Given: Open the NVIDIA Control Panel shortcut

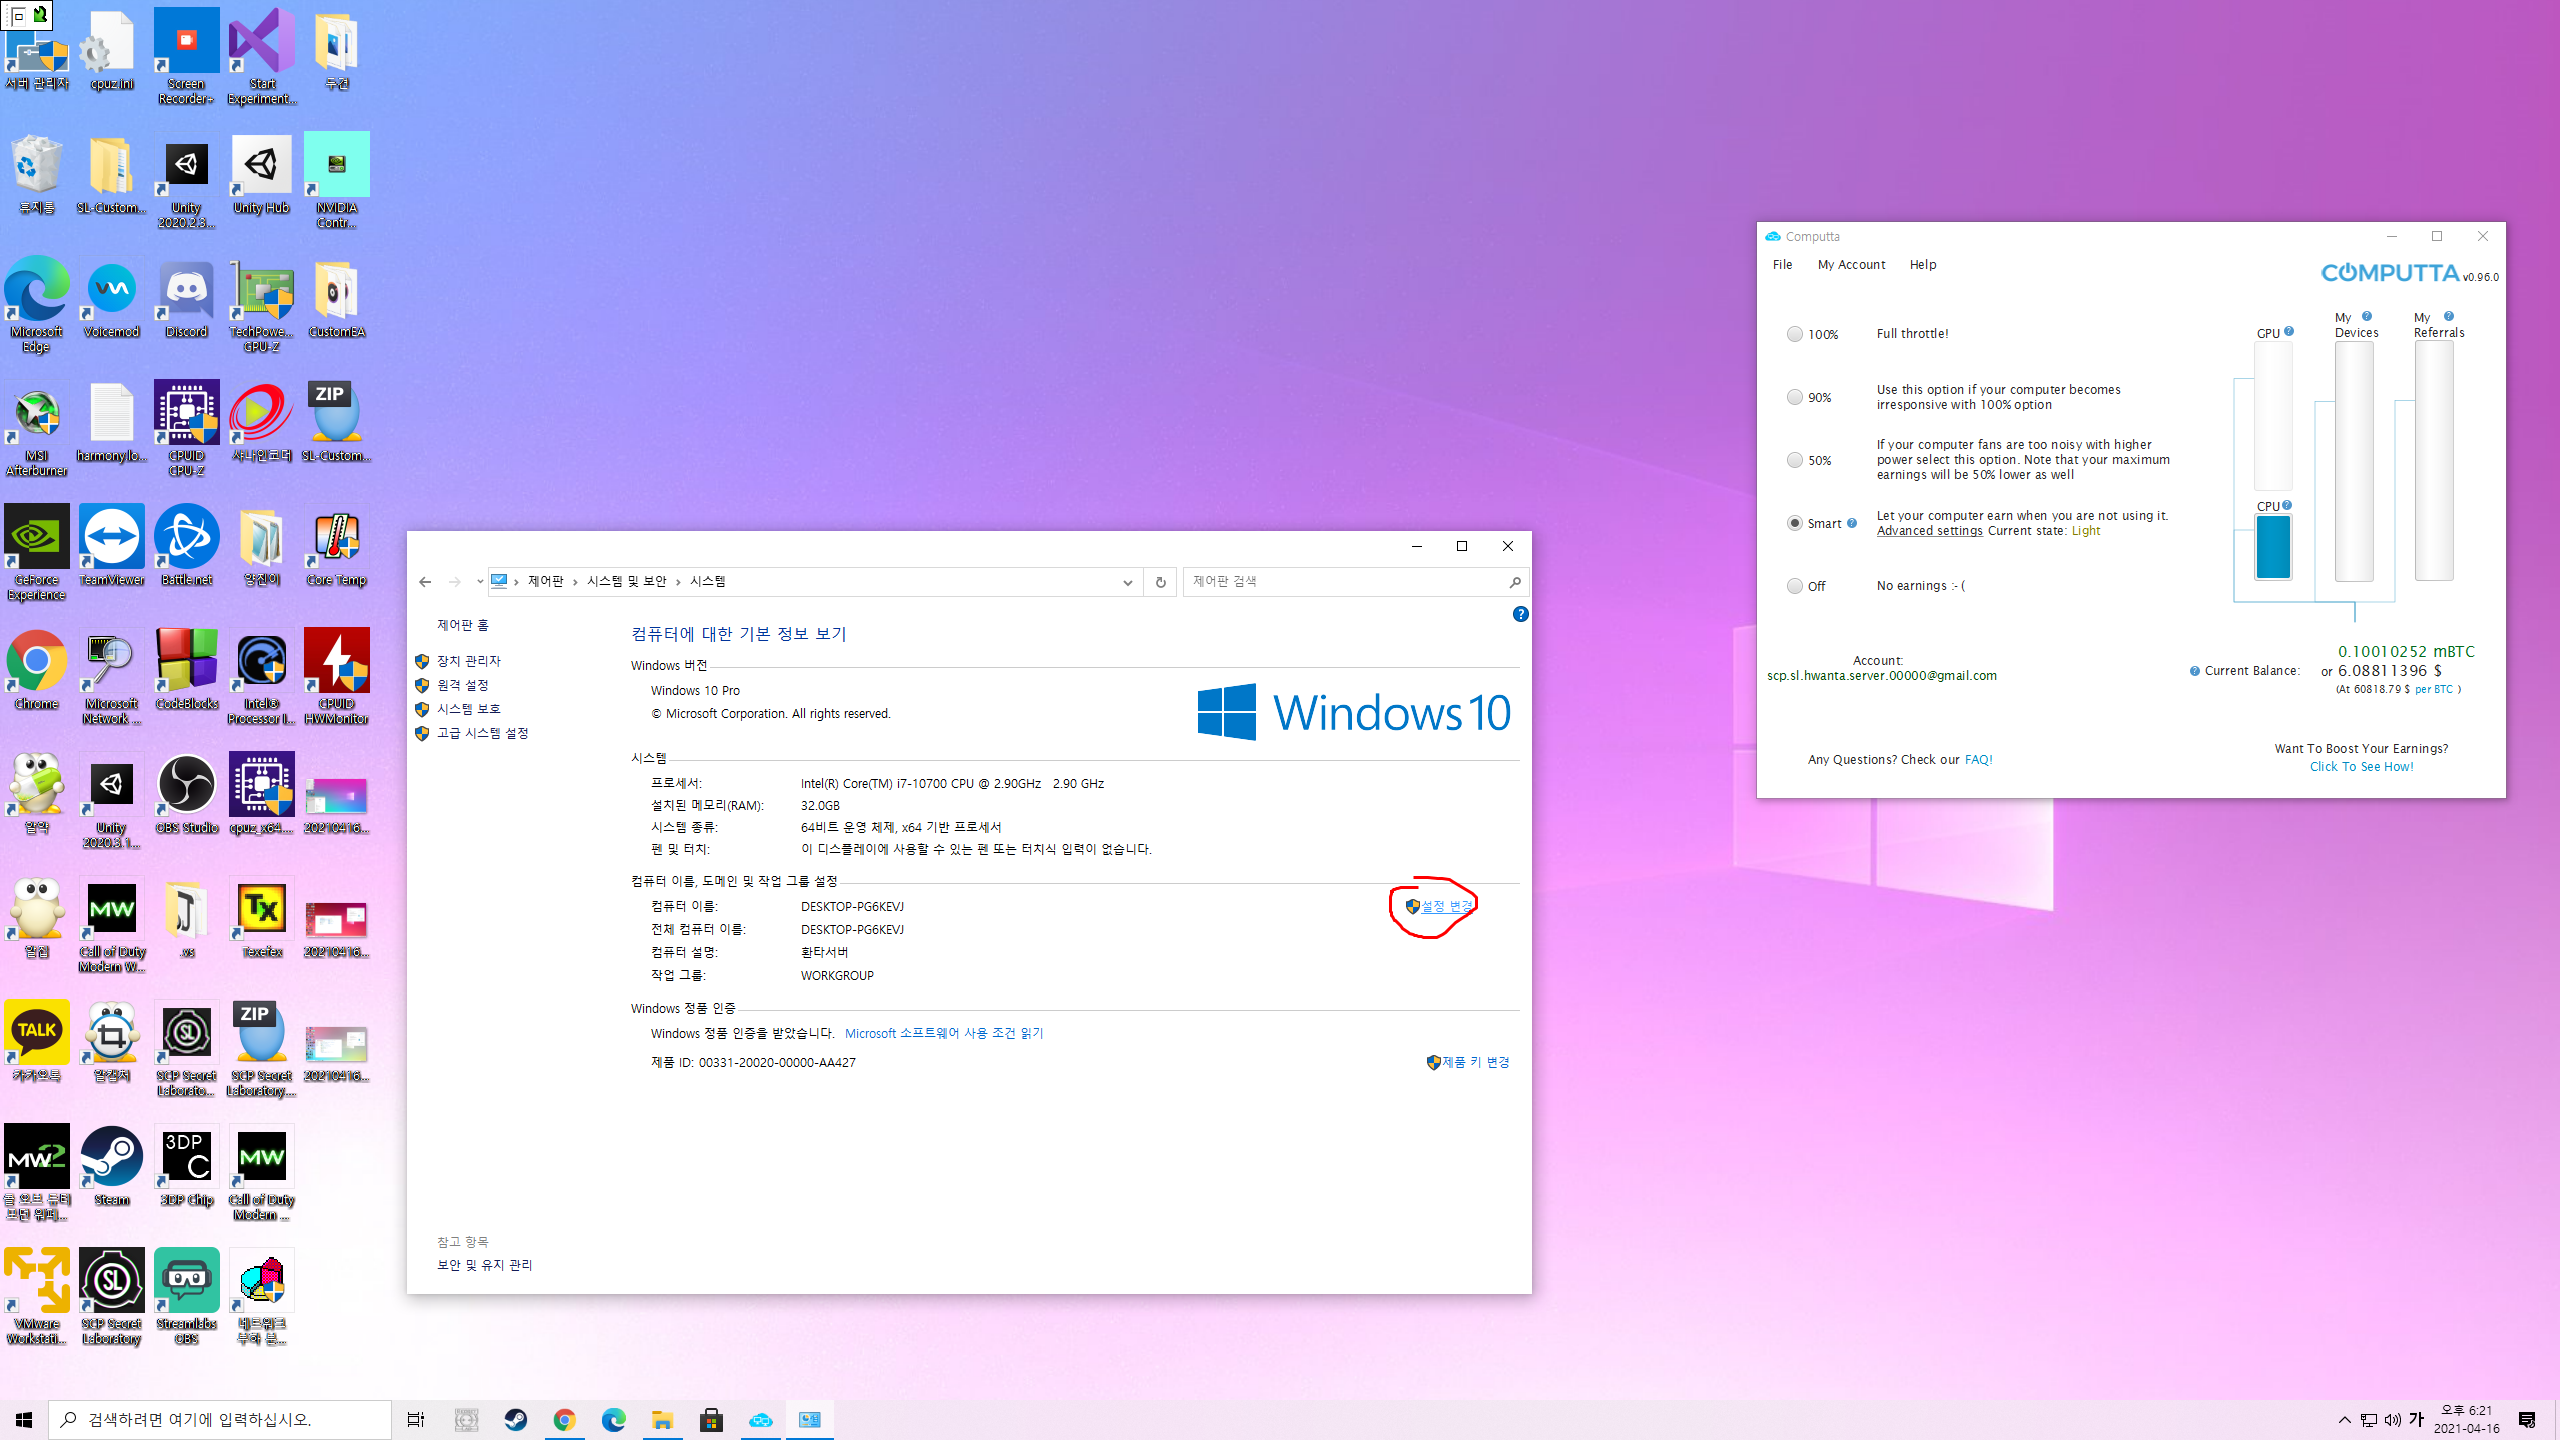Looking at the screenshot, I should pyautogui.click(x=336, y=182).
